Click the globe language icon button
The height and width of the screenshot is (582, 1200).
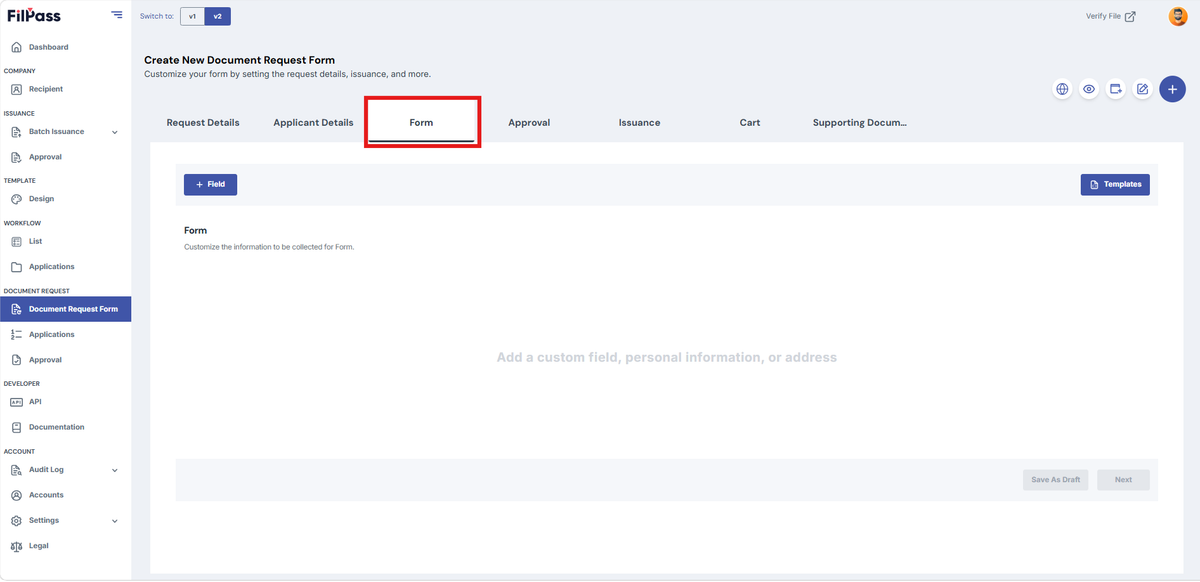tap(1062, 89)
